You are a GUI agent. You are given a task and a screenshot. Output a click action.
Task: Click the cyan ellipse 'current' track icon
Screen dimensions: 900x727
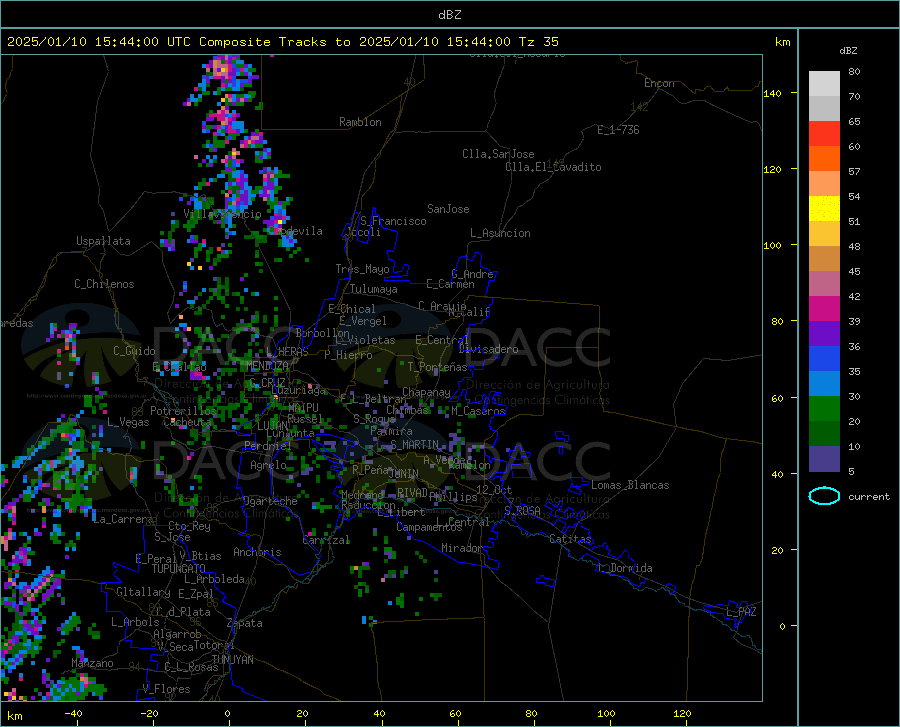824,496
